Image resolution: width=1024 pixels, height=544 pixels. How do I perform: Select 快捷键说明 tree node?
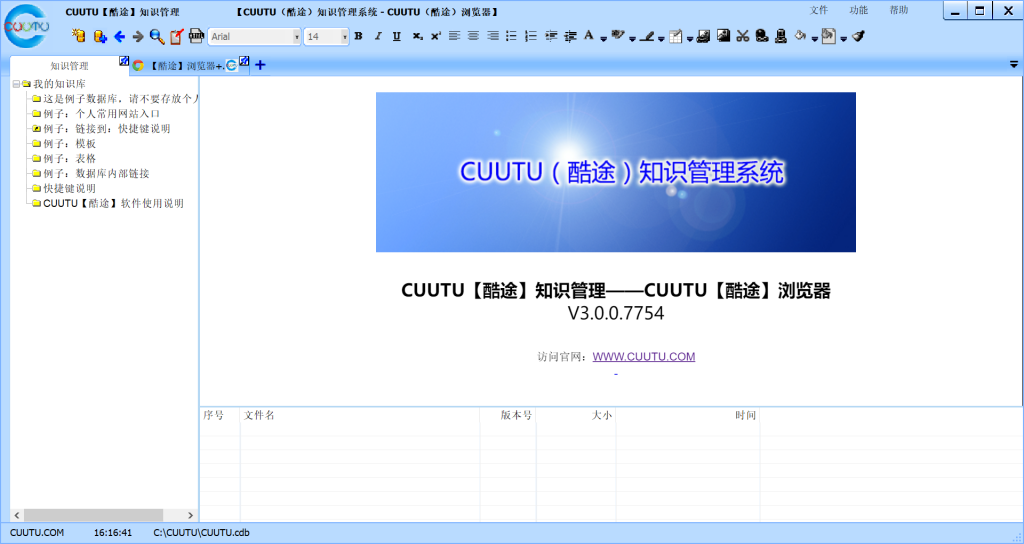click(x=69, y=189)
